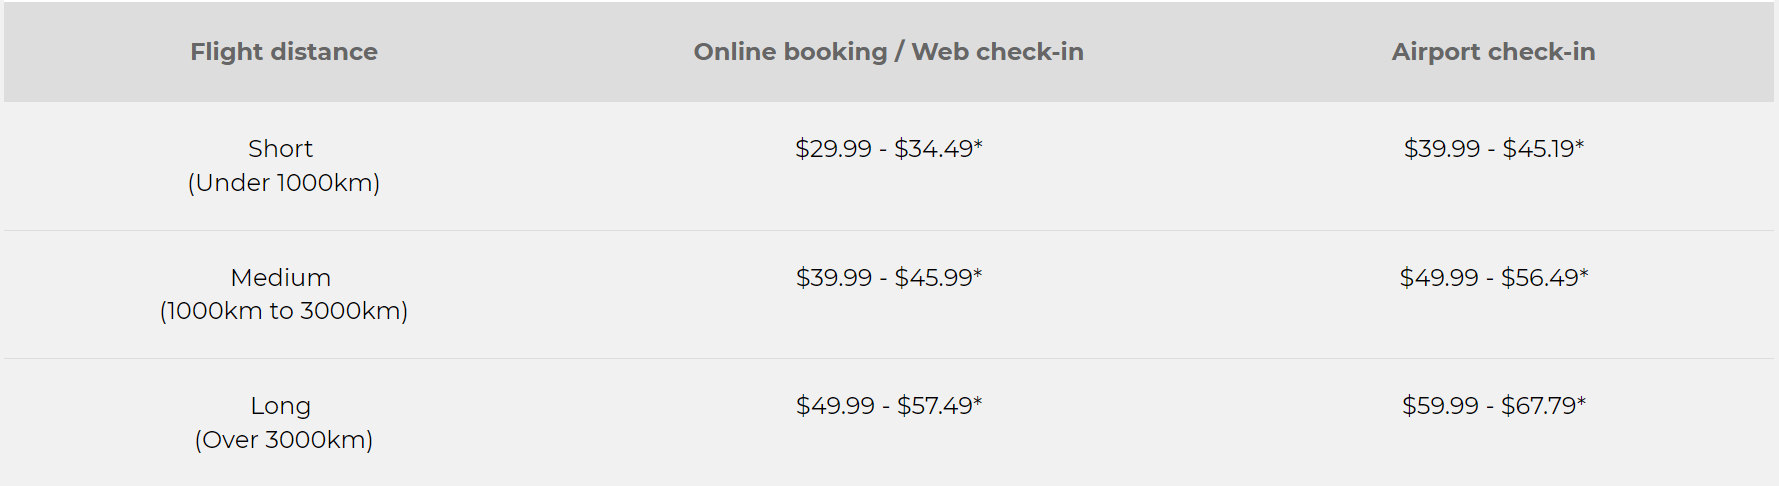The image size is (1779, 486).
Task: Click the $67.79* long airport price
Action: [x=1543, y=406]
